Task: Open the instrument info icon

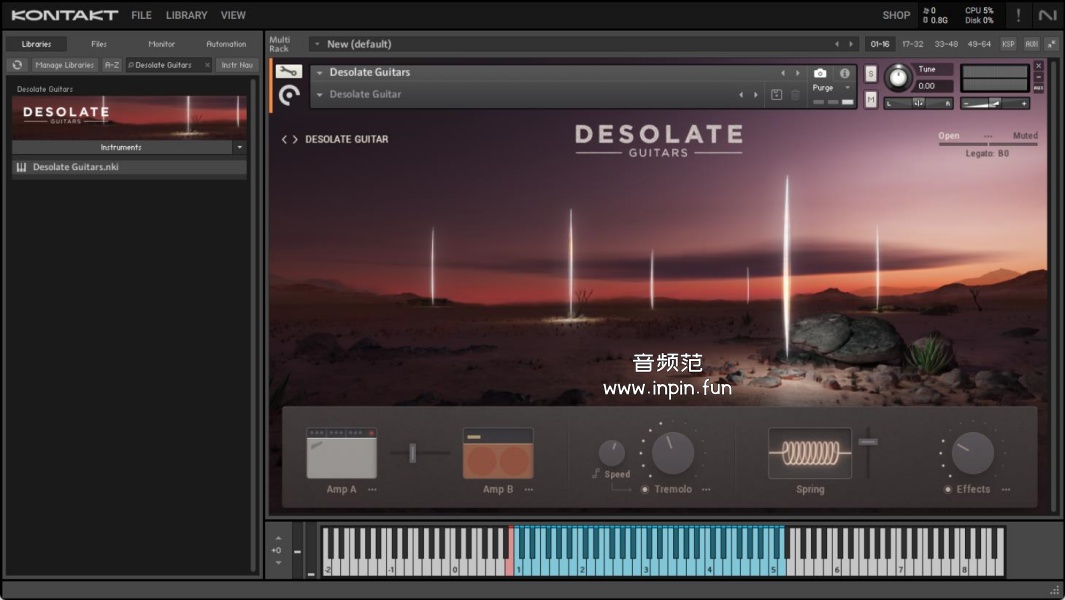Action: [x=844, y=73]
